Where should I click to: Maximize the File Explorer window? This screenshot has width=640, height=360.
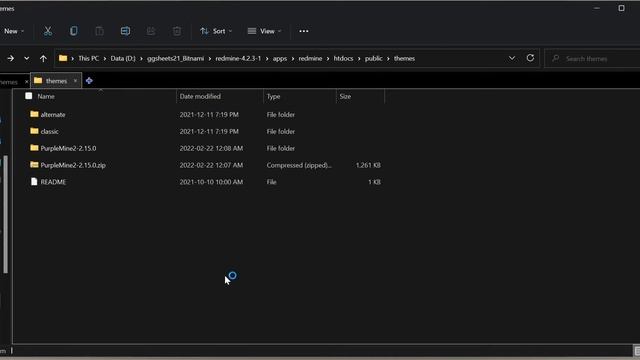[x=621, y=8]
